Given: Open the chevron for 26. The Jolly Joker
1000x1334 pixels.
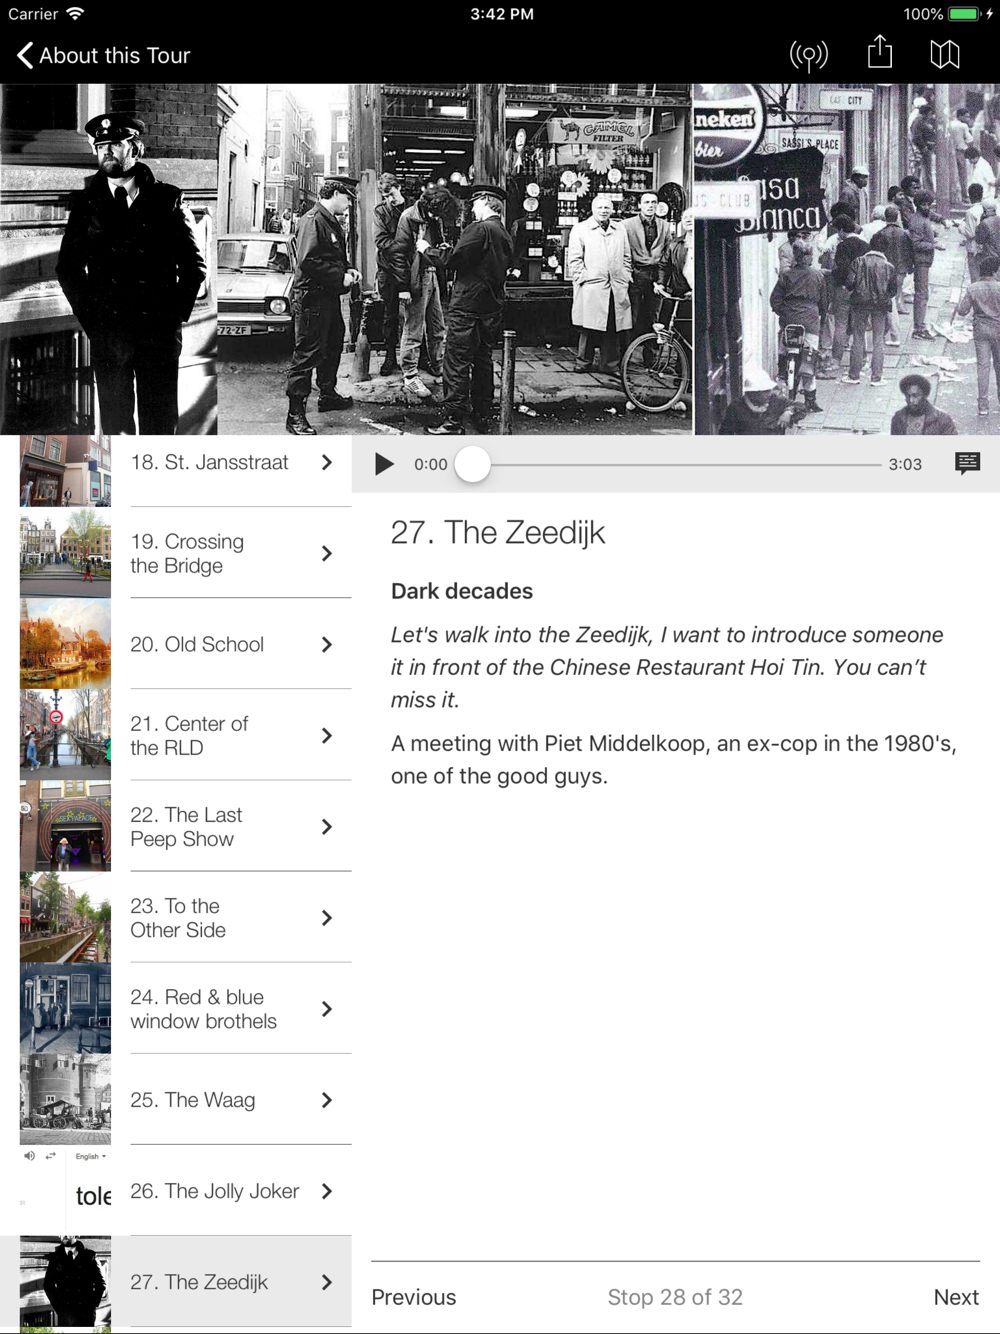Looking at the screenshot, I should pyautogui.click(x=326, y=1191).
